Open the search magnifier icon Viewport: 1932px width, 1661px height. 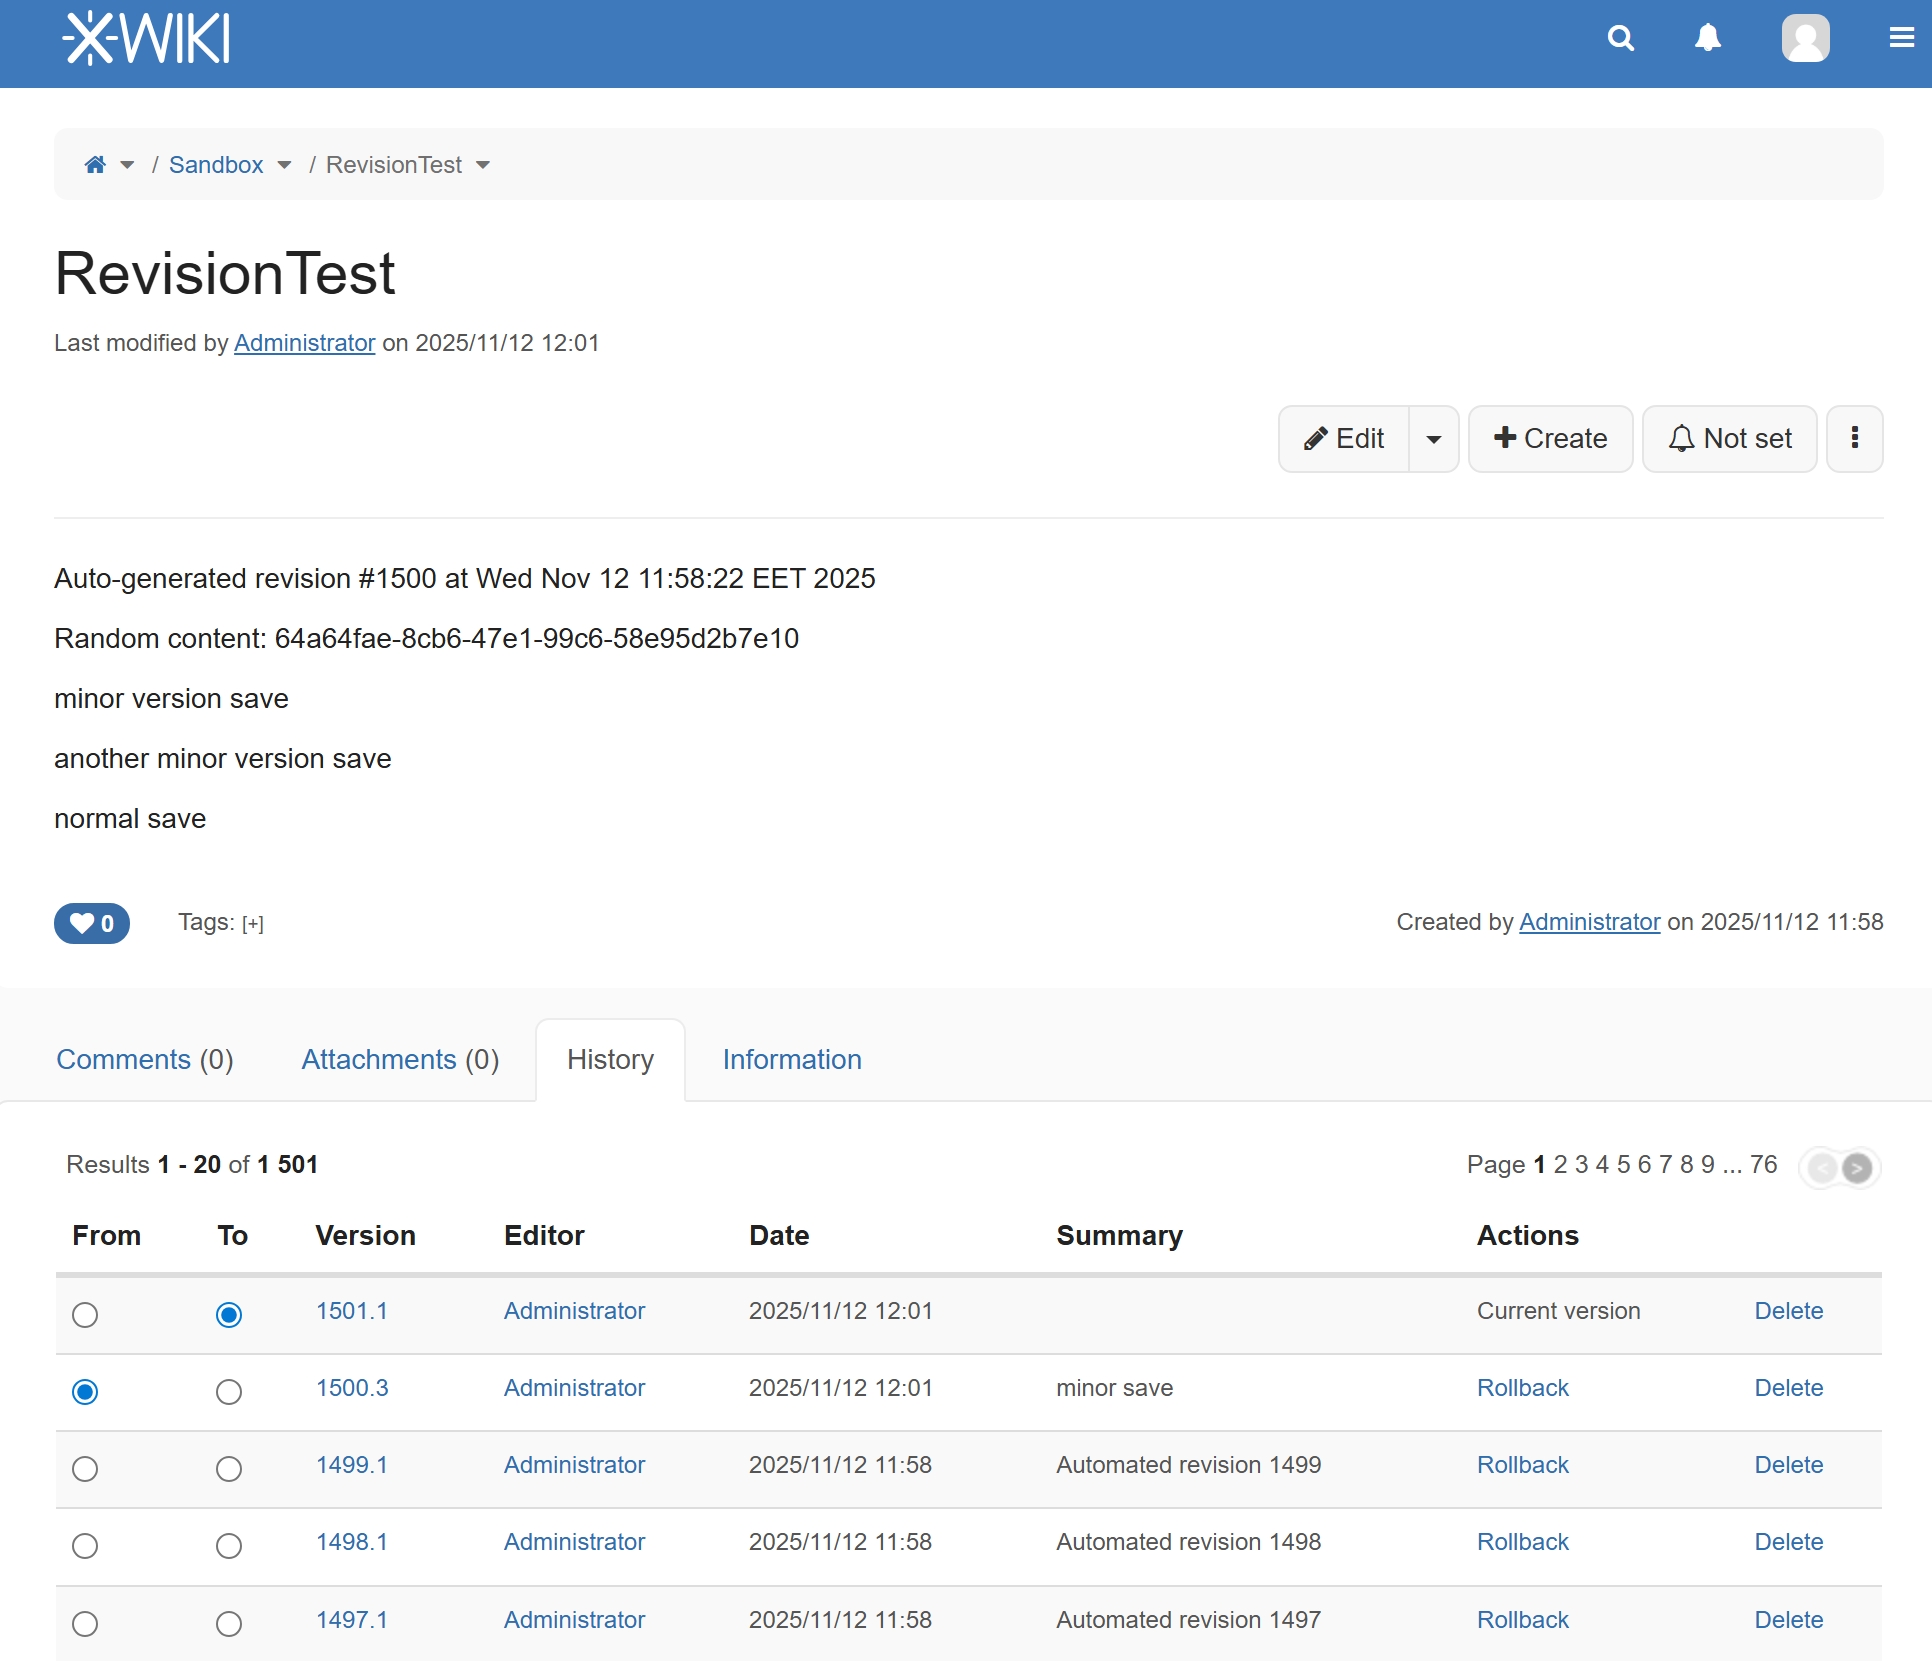1620,39
